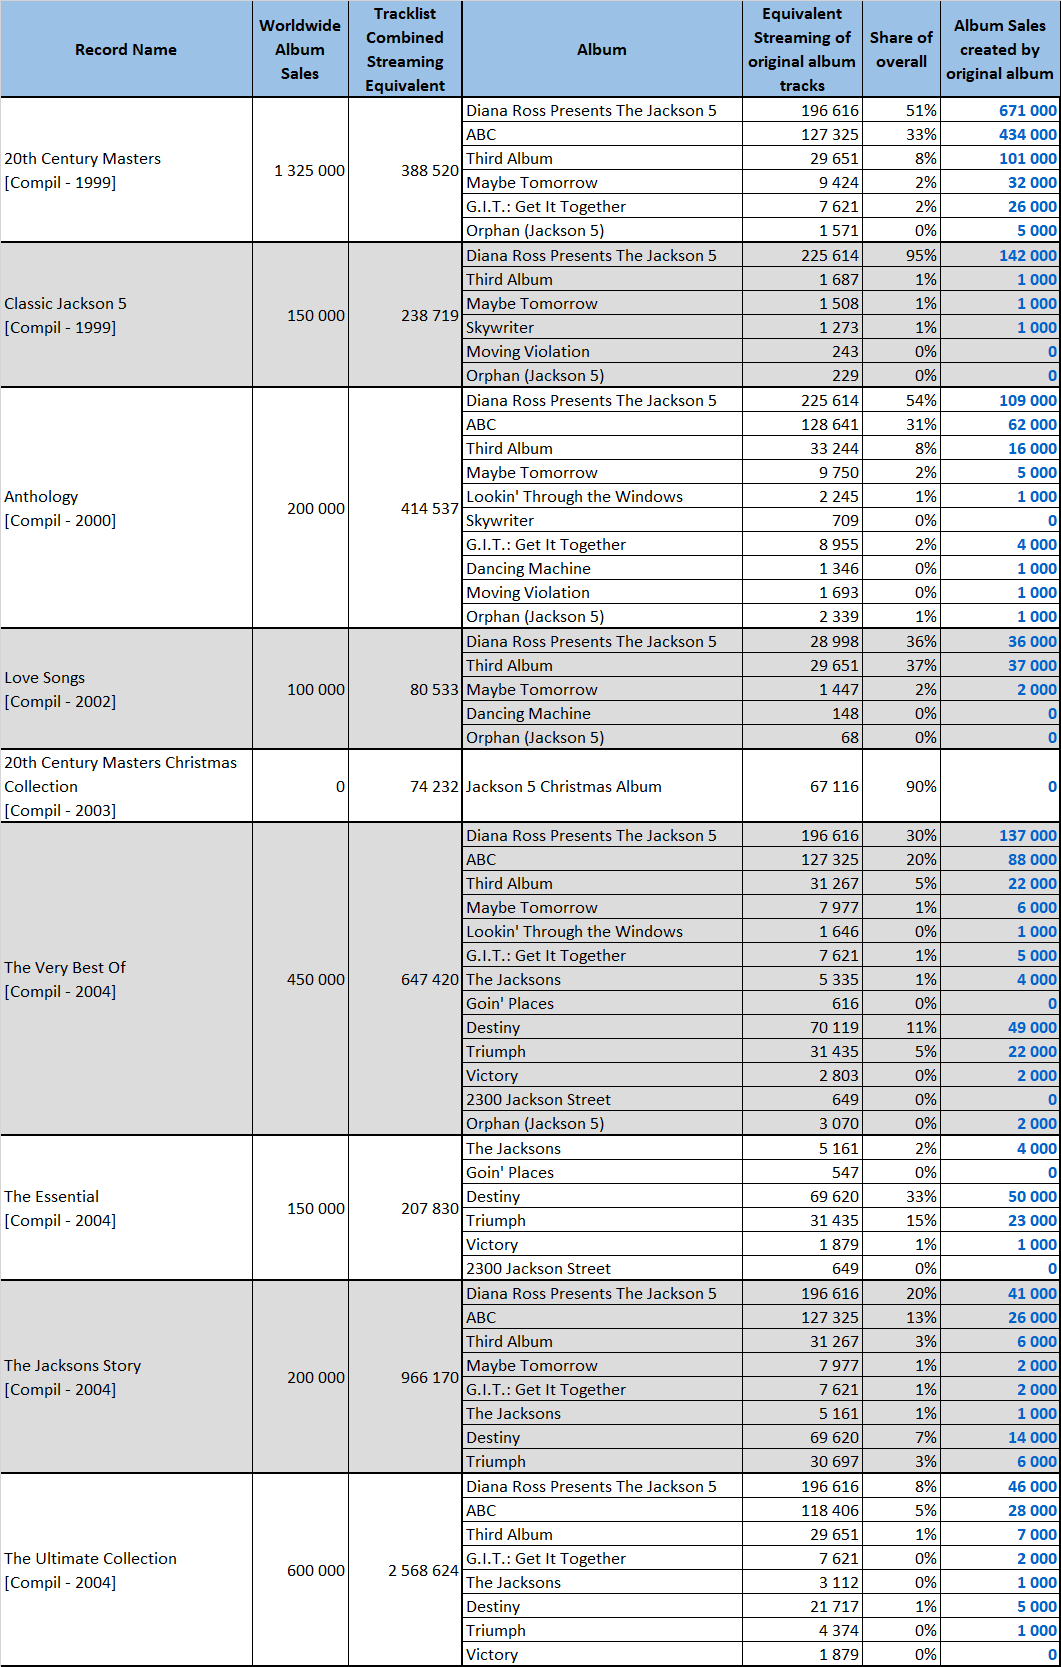Image resolution: width=1061 pixels, height=1667 pixels.
Task: Click the 2 568 624 streaming equivalent value
Action: [424, 1571]
